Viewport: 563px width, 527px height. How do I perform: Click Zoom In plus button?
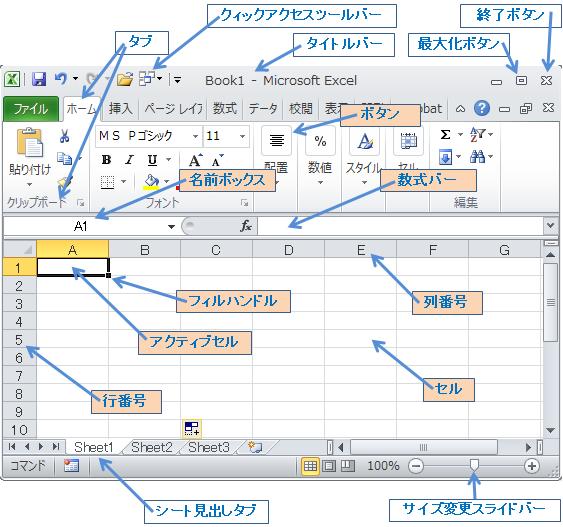click(532, 466)
